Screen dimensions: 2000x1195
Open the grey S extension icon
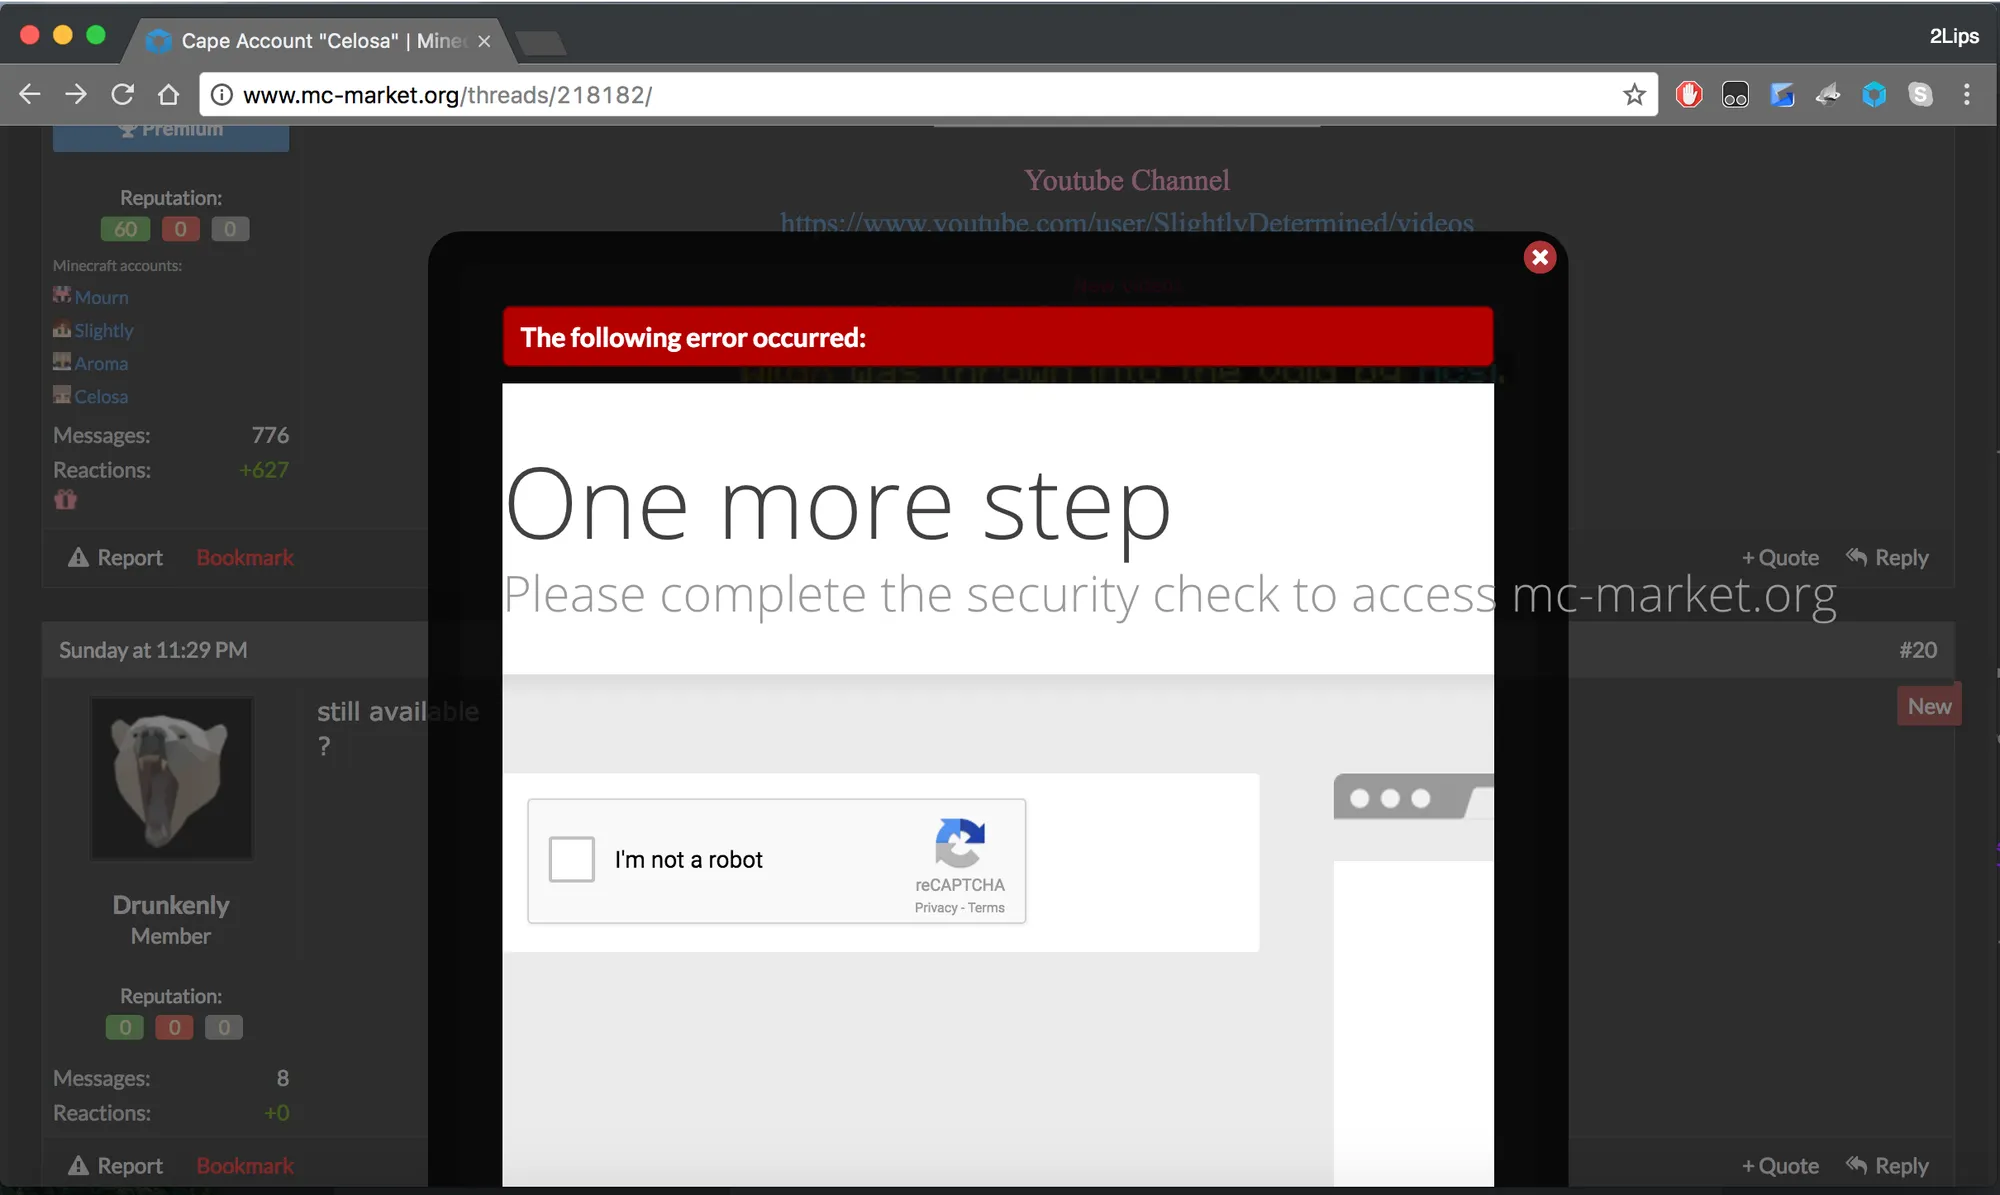pyautogui.click(x=1920, y=95)
